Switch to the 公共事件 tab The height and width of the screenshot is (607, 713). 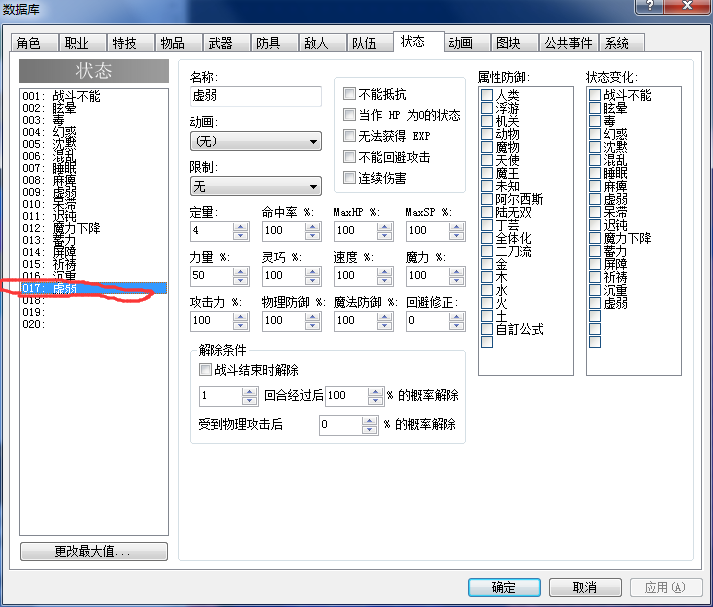click(568, 43)
